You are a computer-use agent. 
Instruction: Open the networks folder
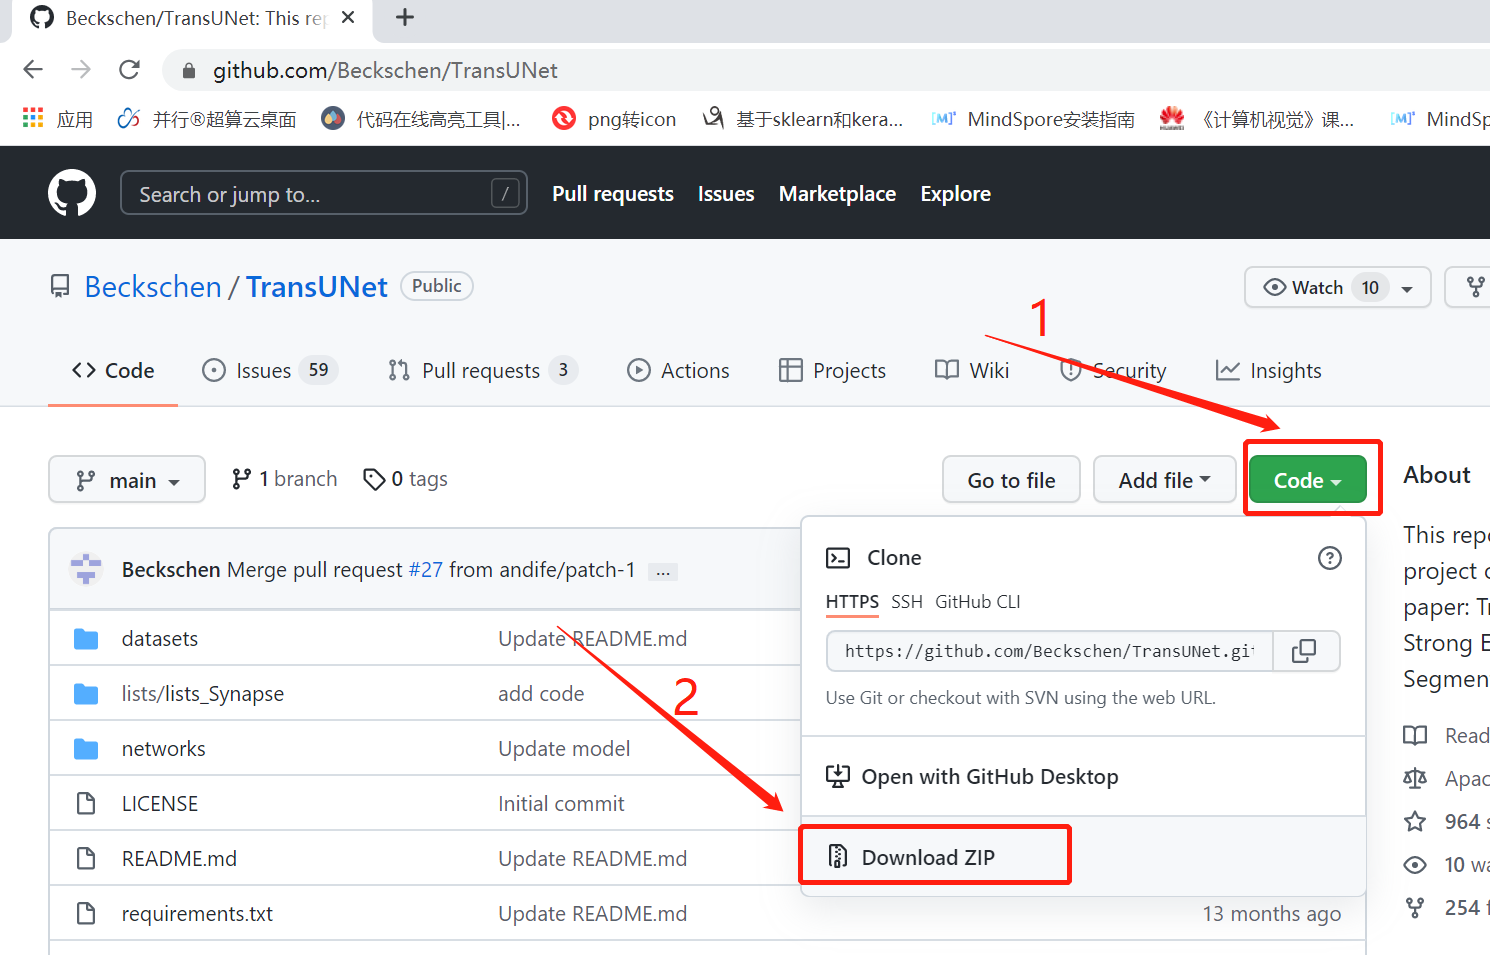click(164, 749)
